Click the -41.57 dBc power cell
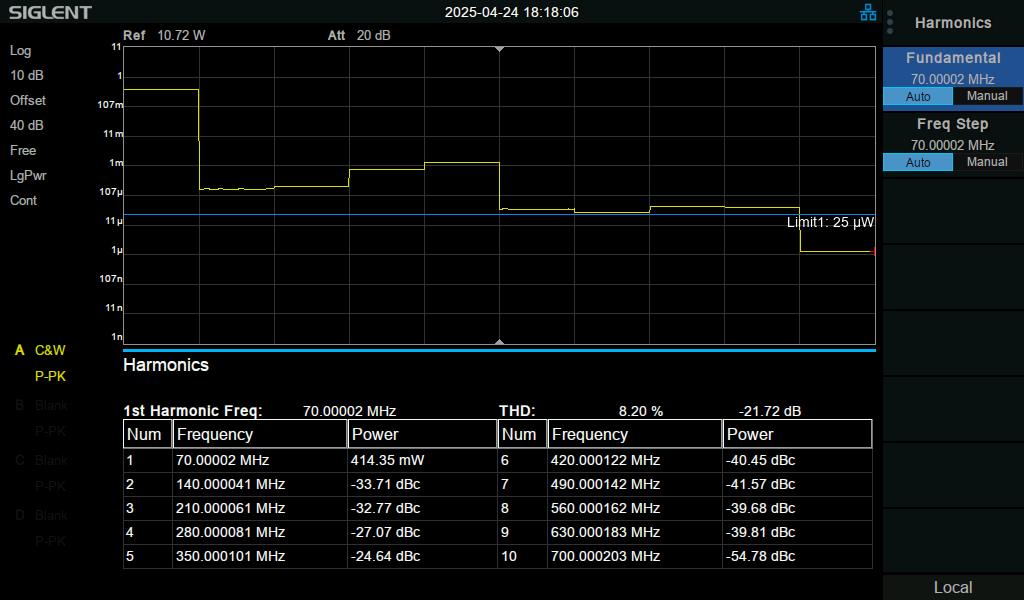Viewport: 1024px width, 600px height. click(x=797, y=484)
